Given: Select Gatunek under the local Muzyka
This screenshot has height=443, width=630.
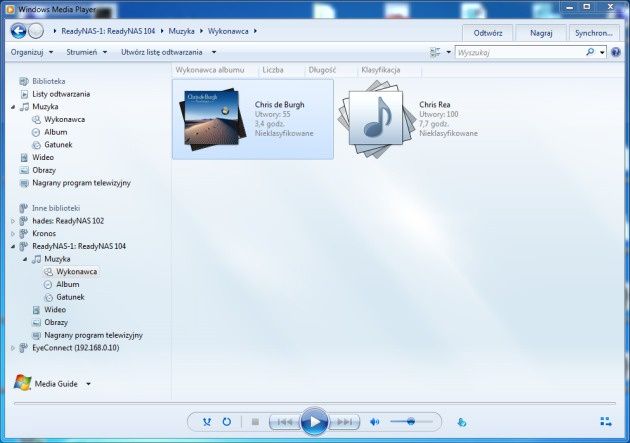Looking at the screenshot, I should pos(58,145).
